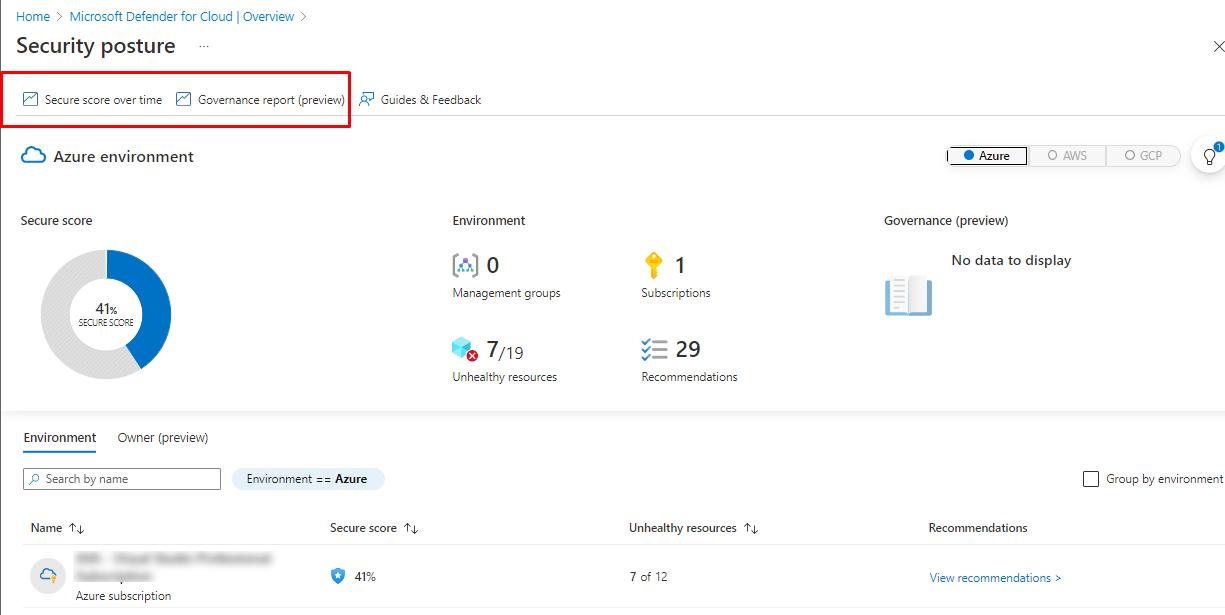Image resolution: width=1225 pixels, height=615 pixels.
Task: Switch to the Environment tab
Action: 60,438
